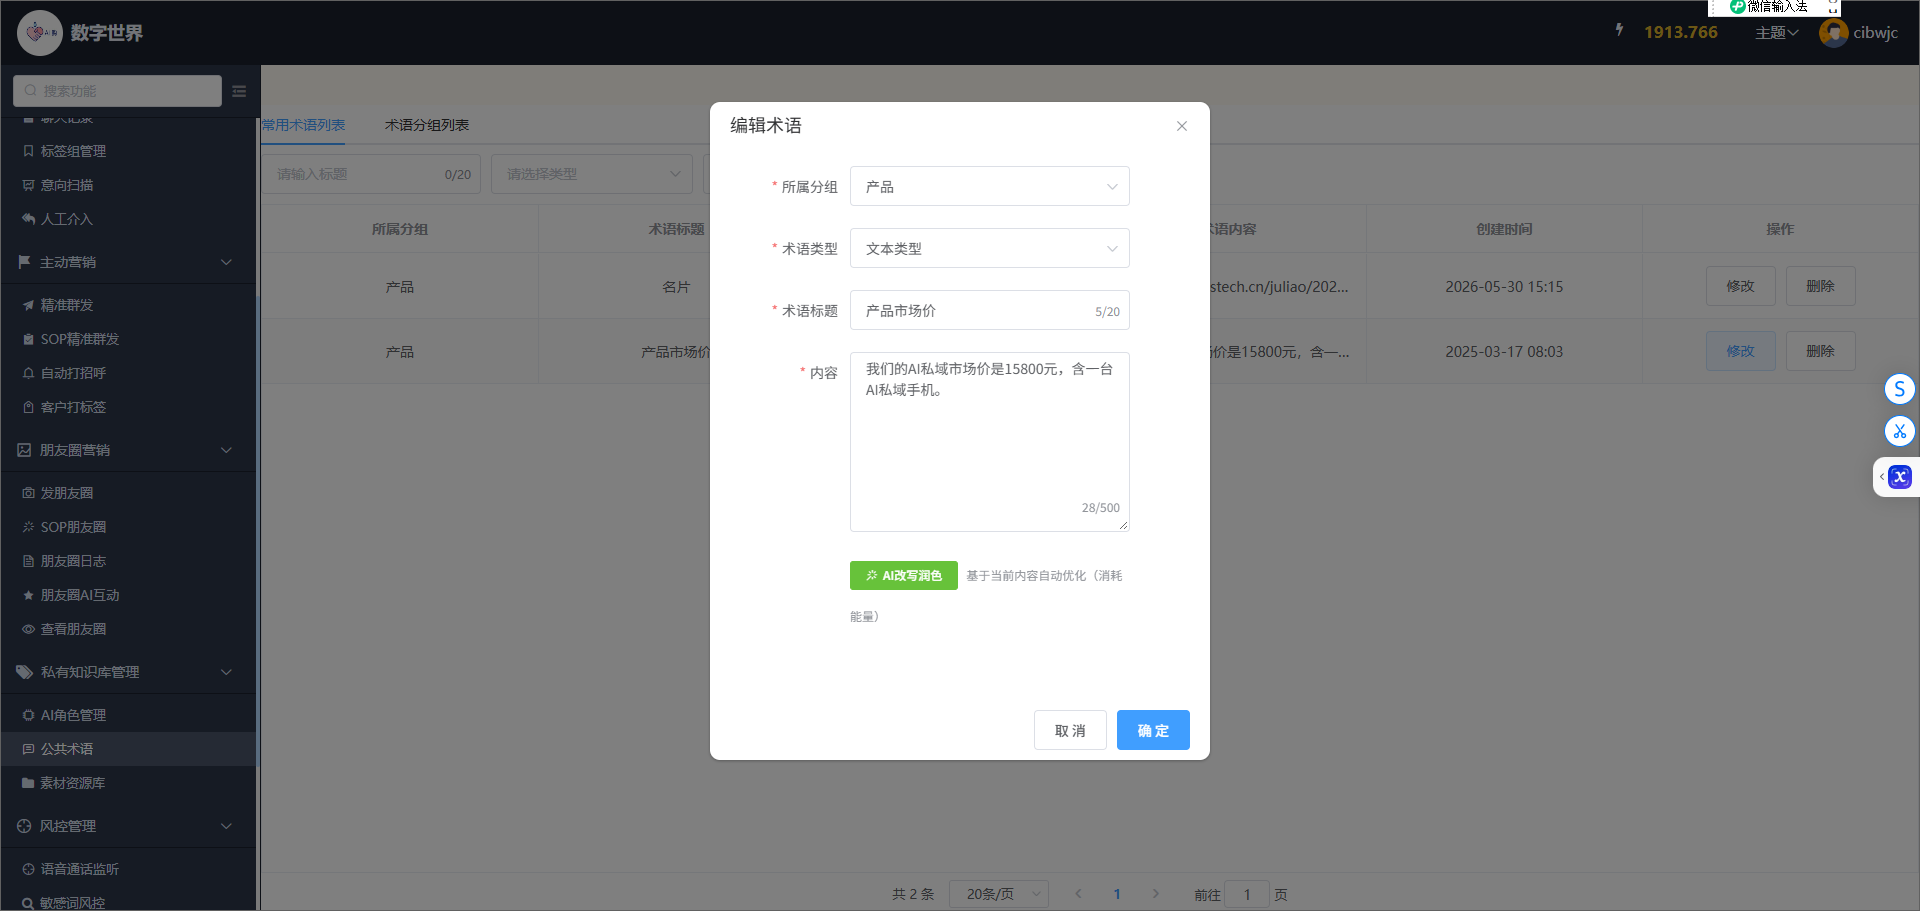The height and width of the screenshot is (911, 1920).
Task: Open 素材资源库 sidebar item
Action: point(72,783)
